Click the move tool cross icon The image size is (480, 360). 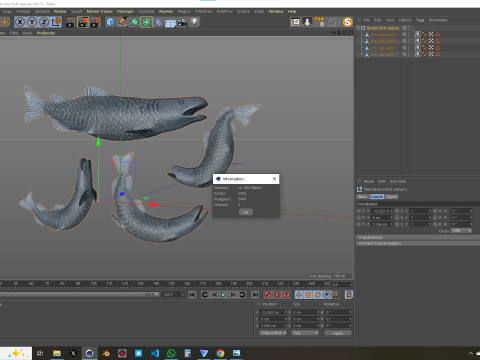(5, 22)
